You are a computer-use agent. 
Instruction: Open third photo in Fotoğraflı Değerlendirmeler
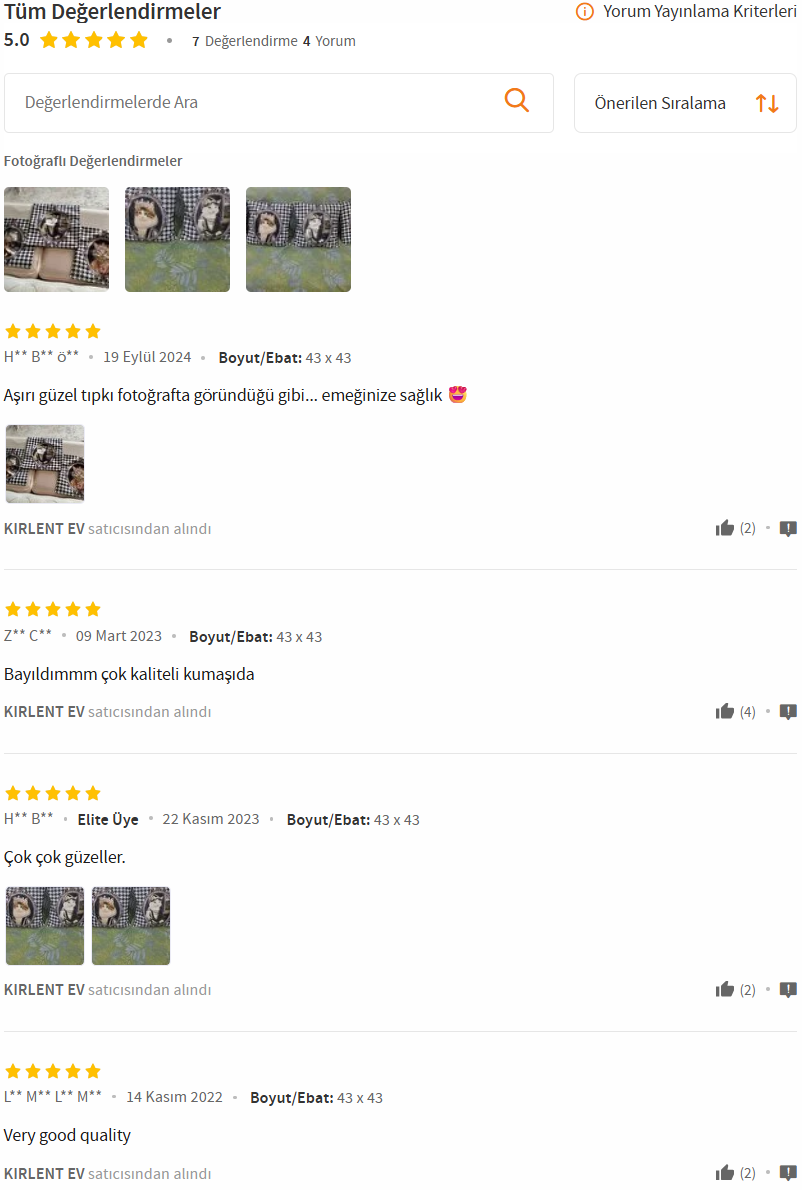(298, 239)
